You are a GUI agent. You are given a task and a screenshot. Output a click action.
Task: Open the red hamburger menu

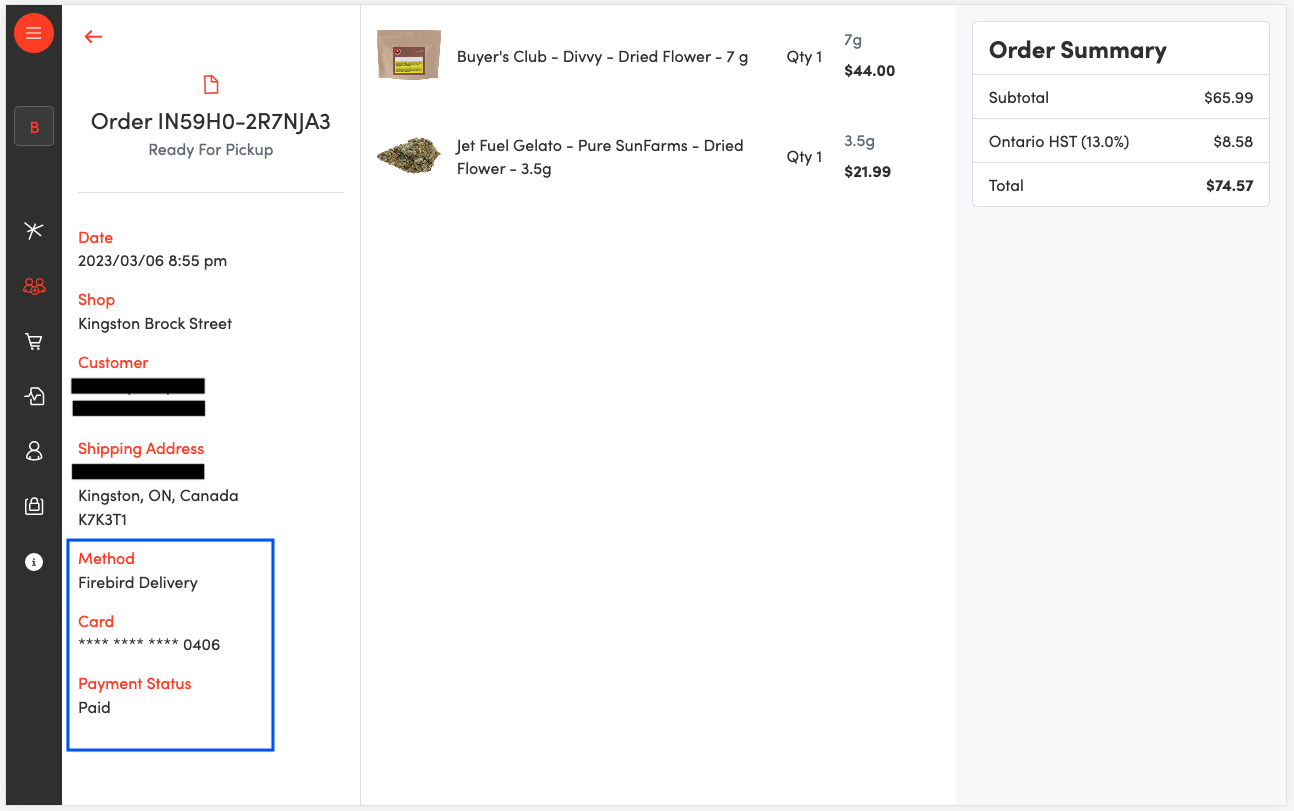[x=33, y=33]
